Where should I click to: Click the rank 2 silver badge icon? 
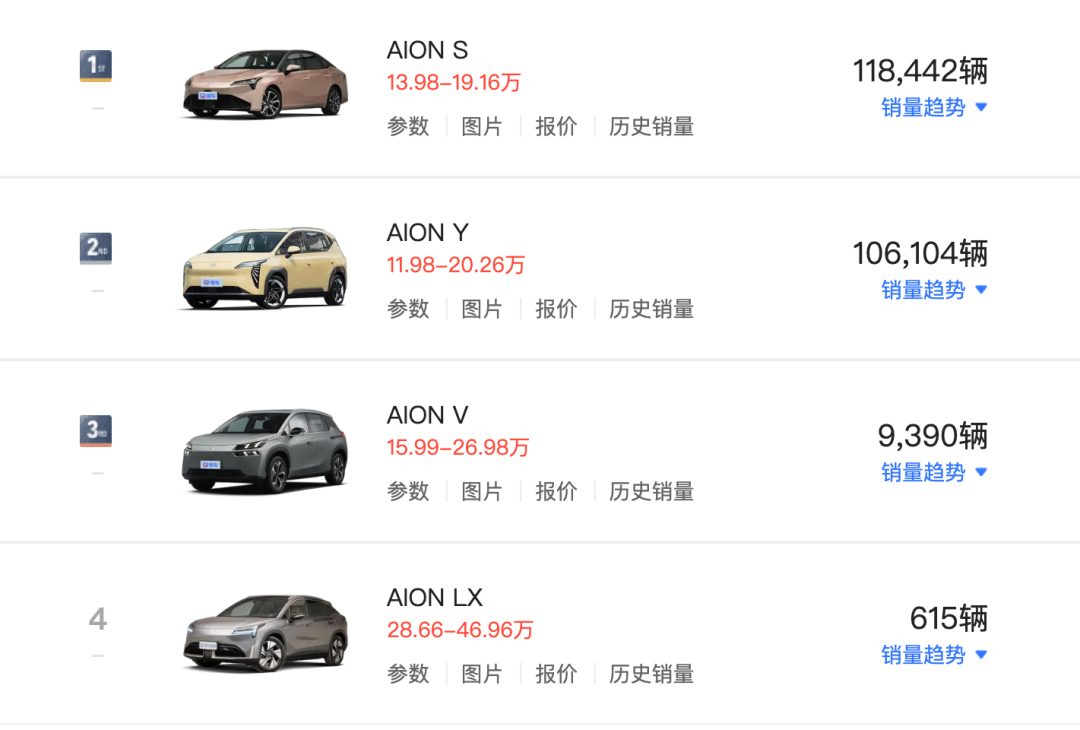coord(96,249)
